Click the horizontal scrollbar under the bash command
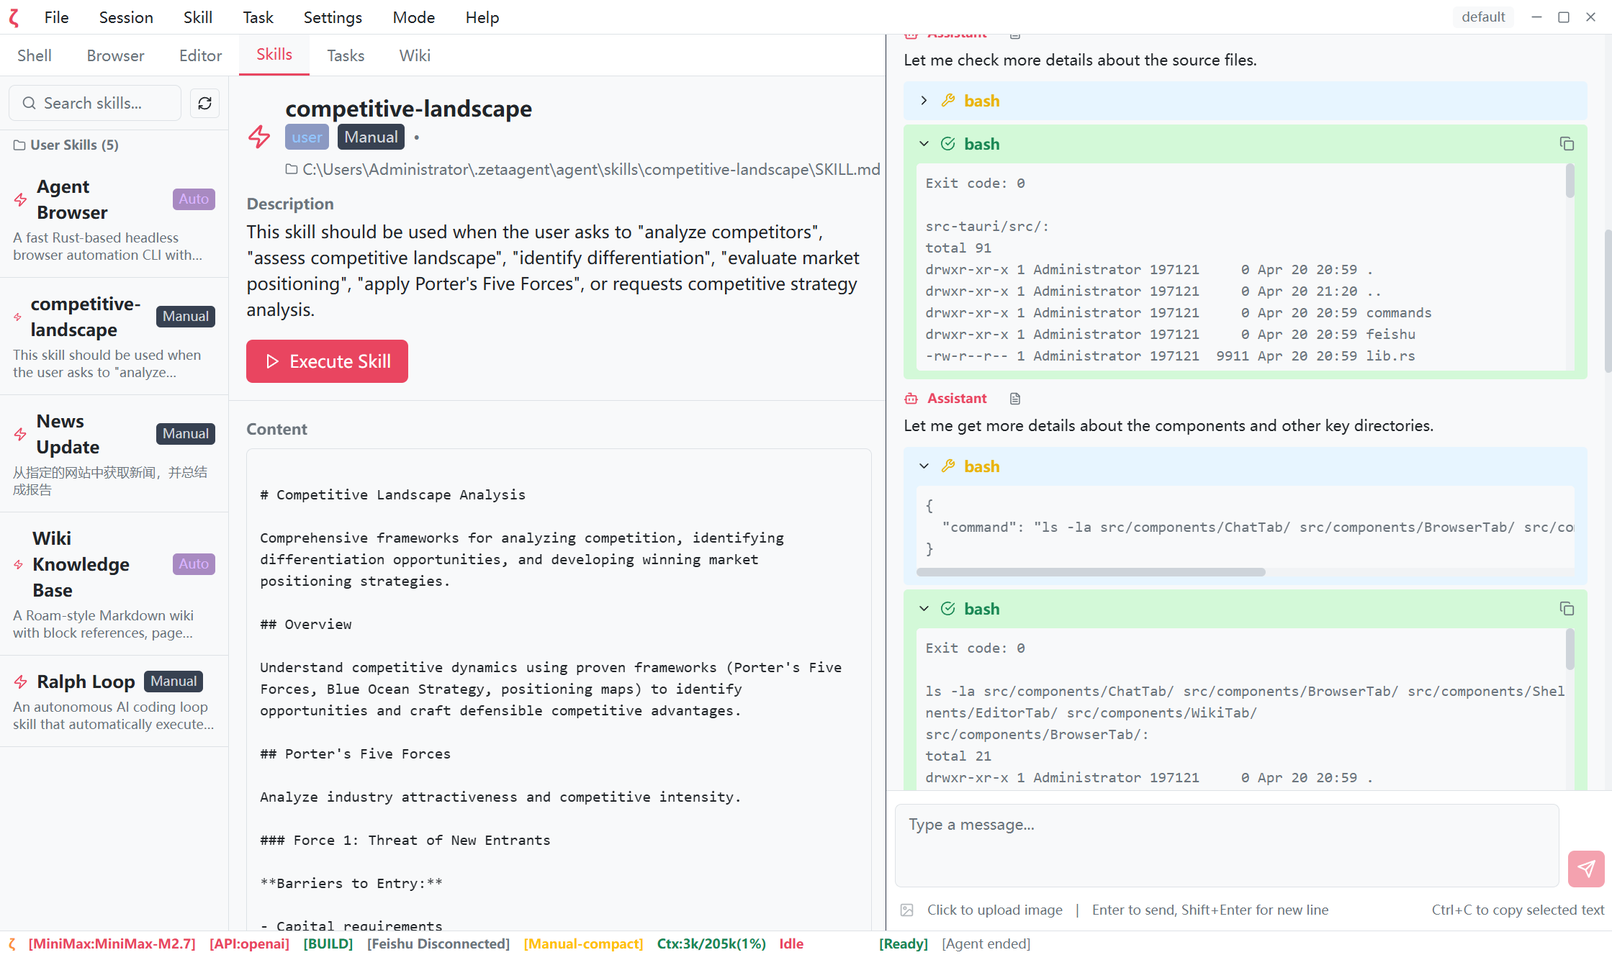This screenshot has width=1612, height=955. click(1090, 572)
